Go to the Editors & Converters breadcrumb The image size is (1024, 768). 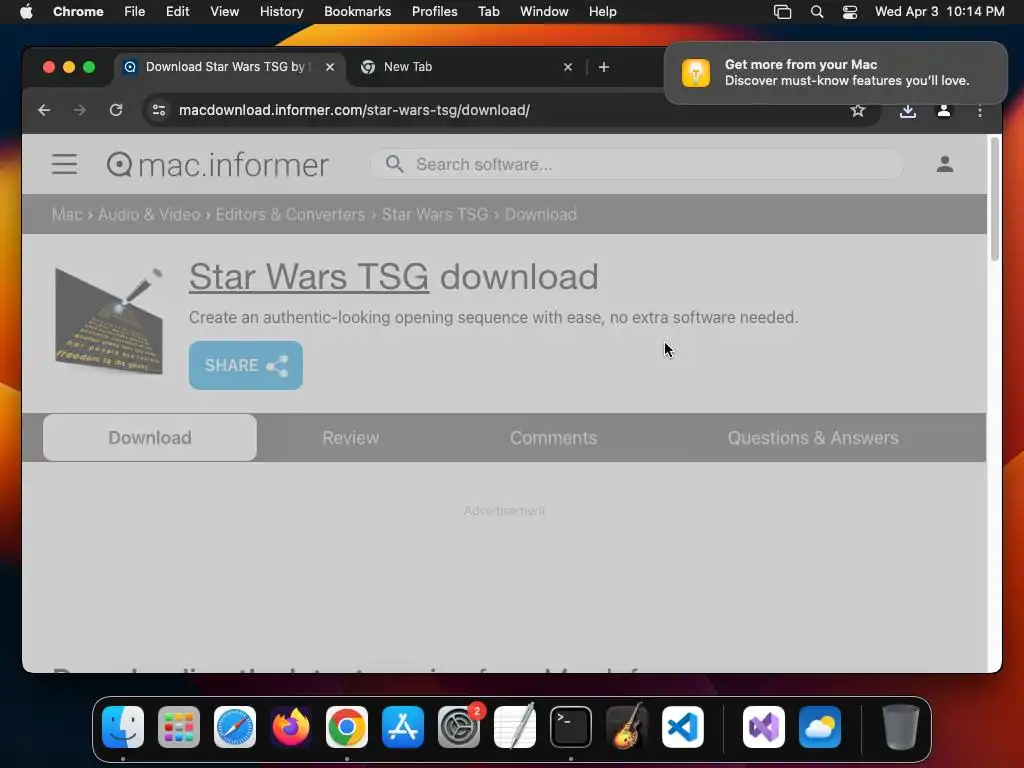pos(291,214)
